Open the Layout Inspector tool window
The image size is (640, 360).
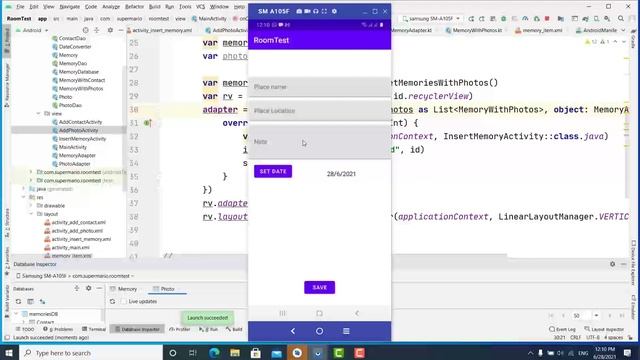point(604,329)
